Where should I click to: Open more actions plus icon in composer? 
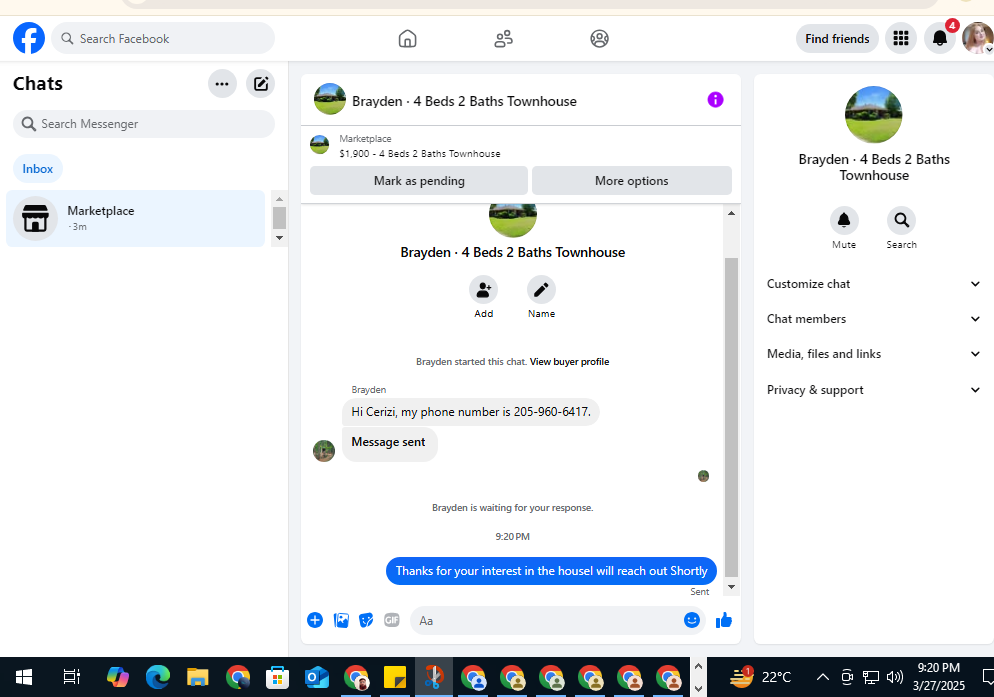tap(315, 620)
